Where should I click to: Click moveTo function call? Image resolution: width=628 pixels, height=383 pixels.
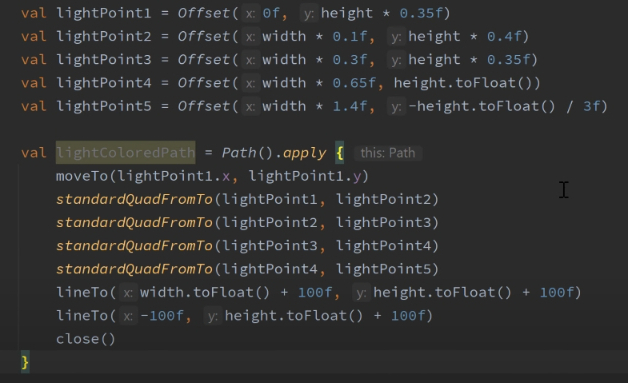click(x=82, y=176)
